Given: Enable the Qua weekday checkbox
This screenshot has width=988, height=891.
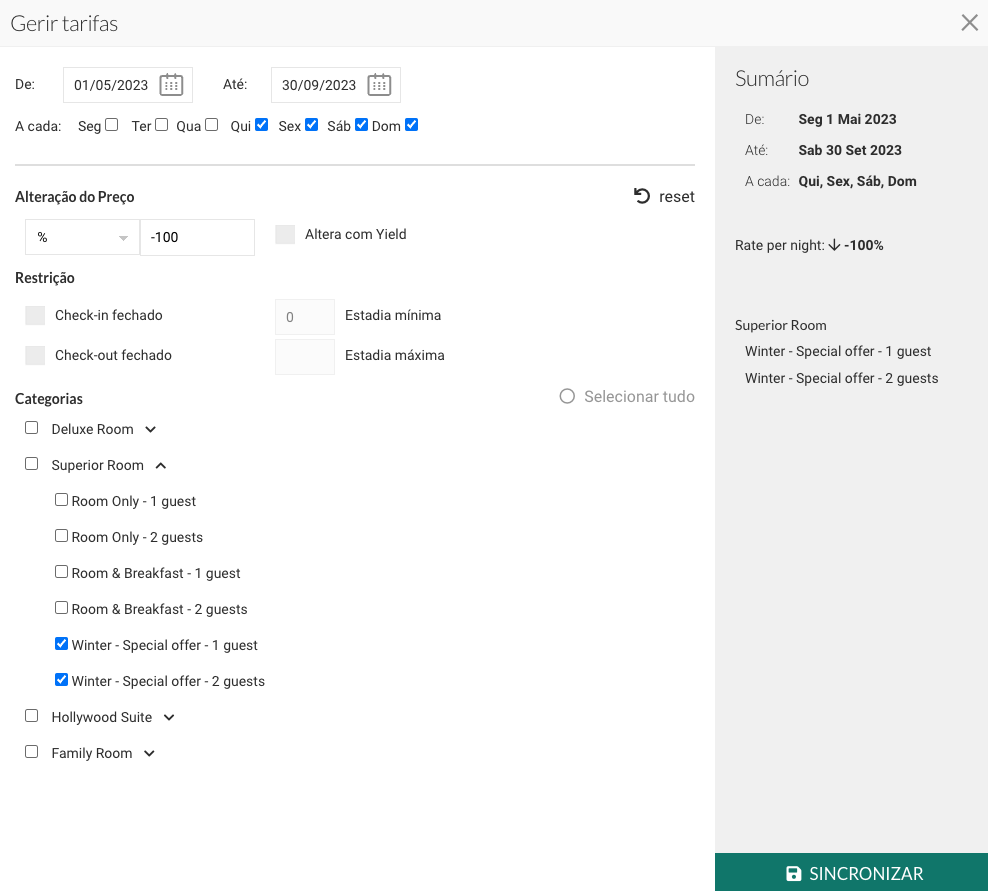Looking at the screenshot, I should pos(212,125).
